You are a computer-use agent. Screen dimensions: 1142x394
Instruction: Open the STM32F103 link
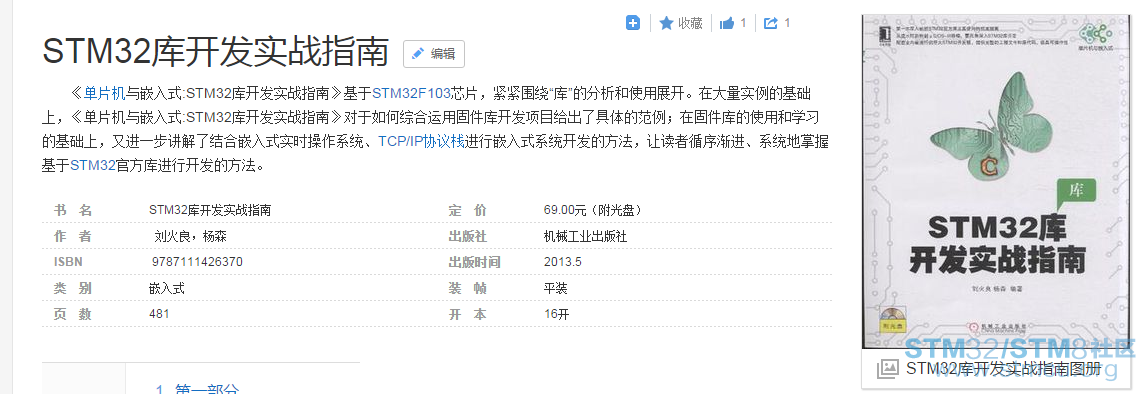pyautogui.click(x=411, y=93)
